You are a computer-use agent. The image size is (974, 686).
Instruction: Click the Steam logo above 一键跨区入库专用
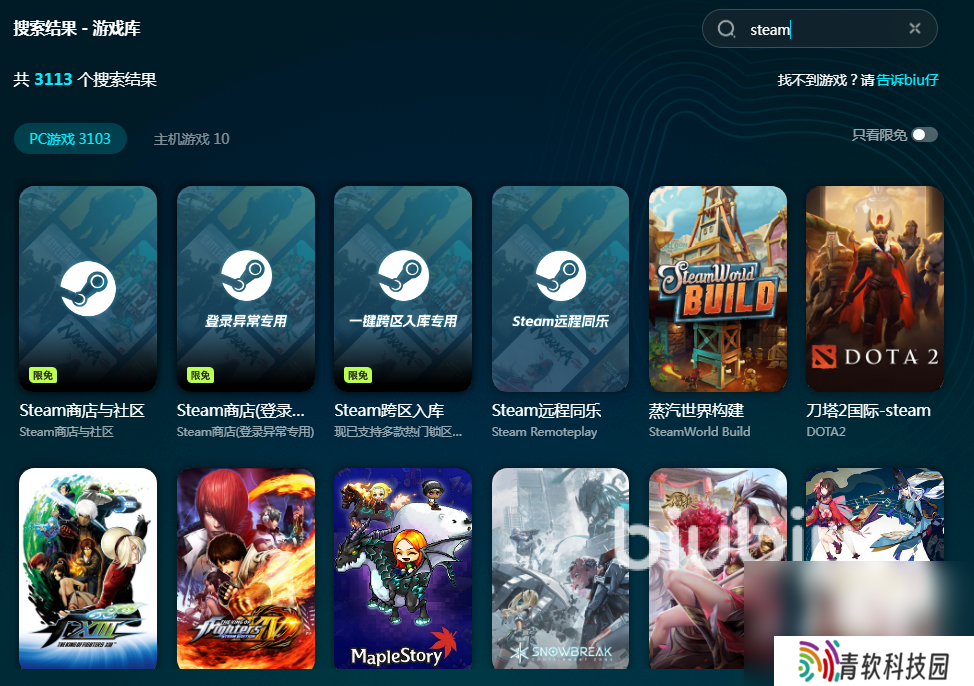(x=404, y=276)
